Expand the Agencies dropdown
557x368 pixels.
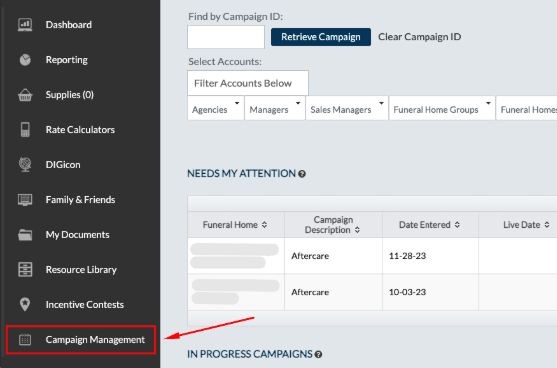pos(216,108)
